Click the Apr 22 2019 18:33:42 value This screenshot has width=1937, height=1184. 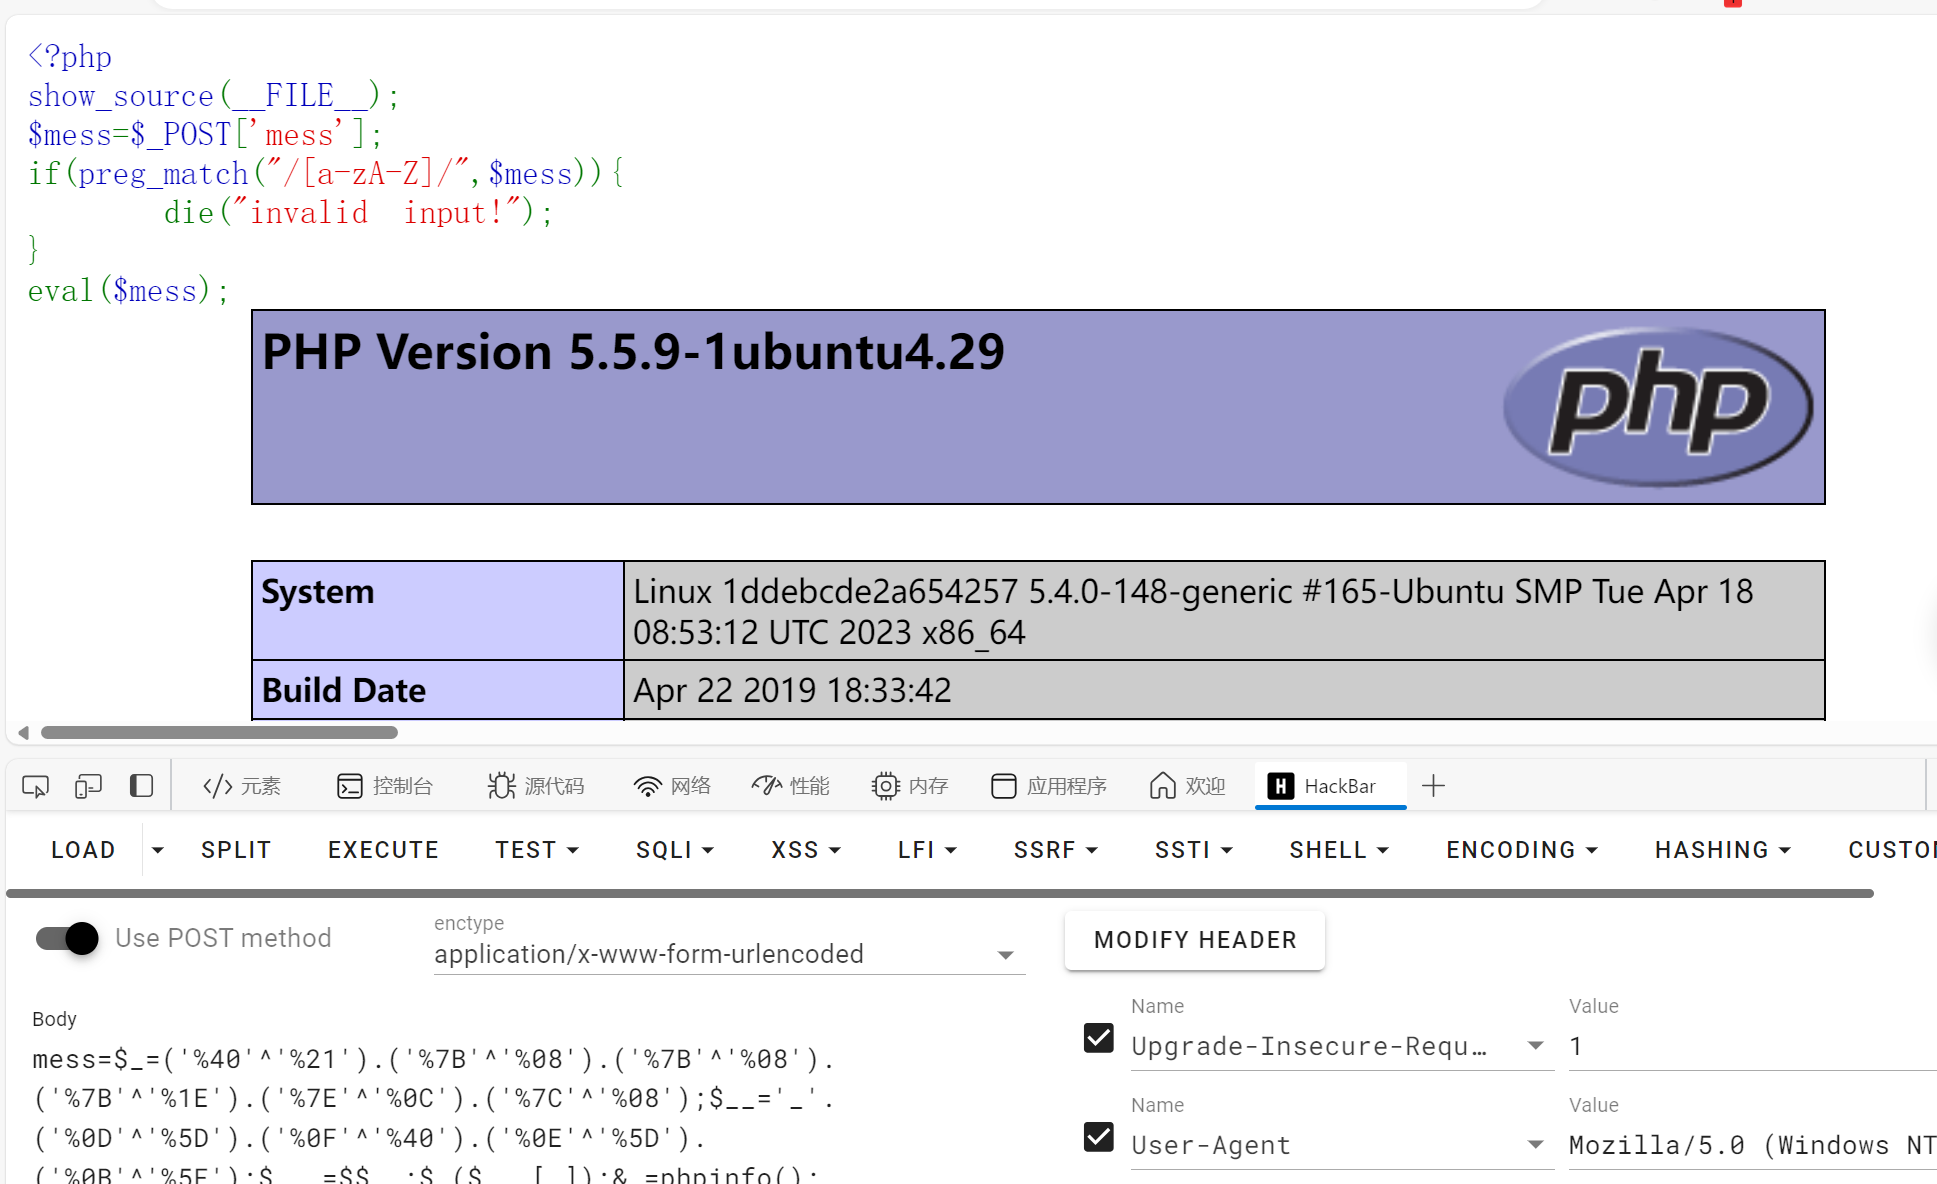click(792, 690)
